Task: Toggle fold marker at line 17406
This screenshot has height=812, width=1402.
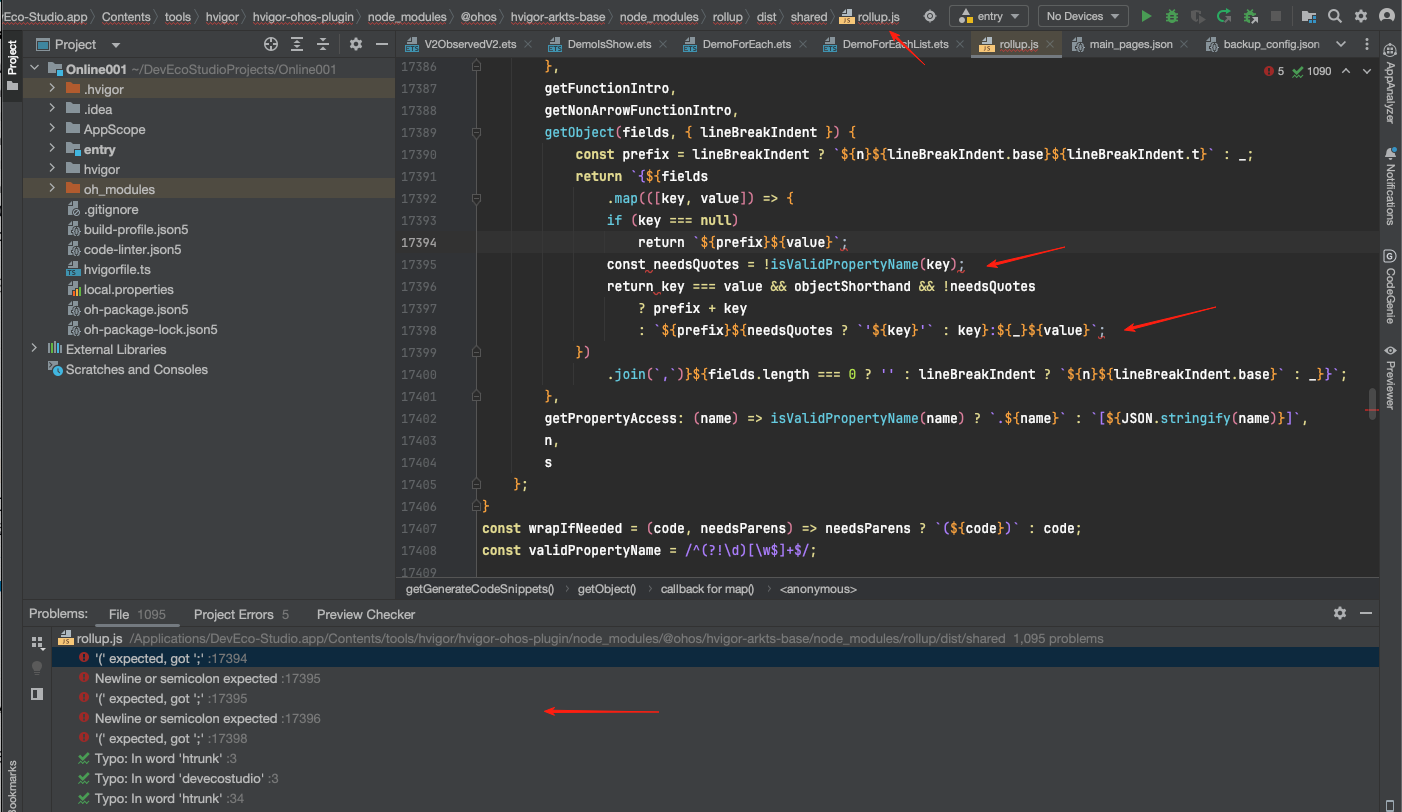Action: click(x=476, y=506)
